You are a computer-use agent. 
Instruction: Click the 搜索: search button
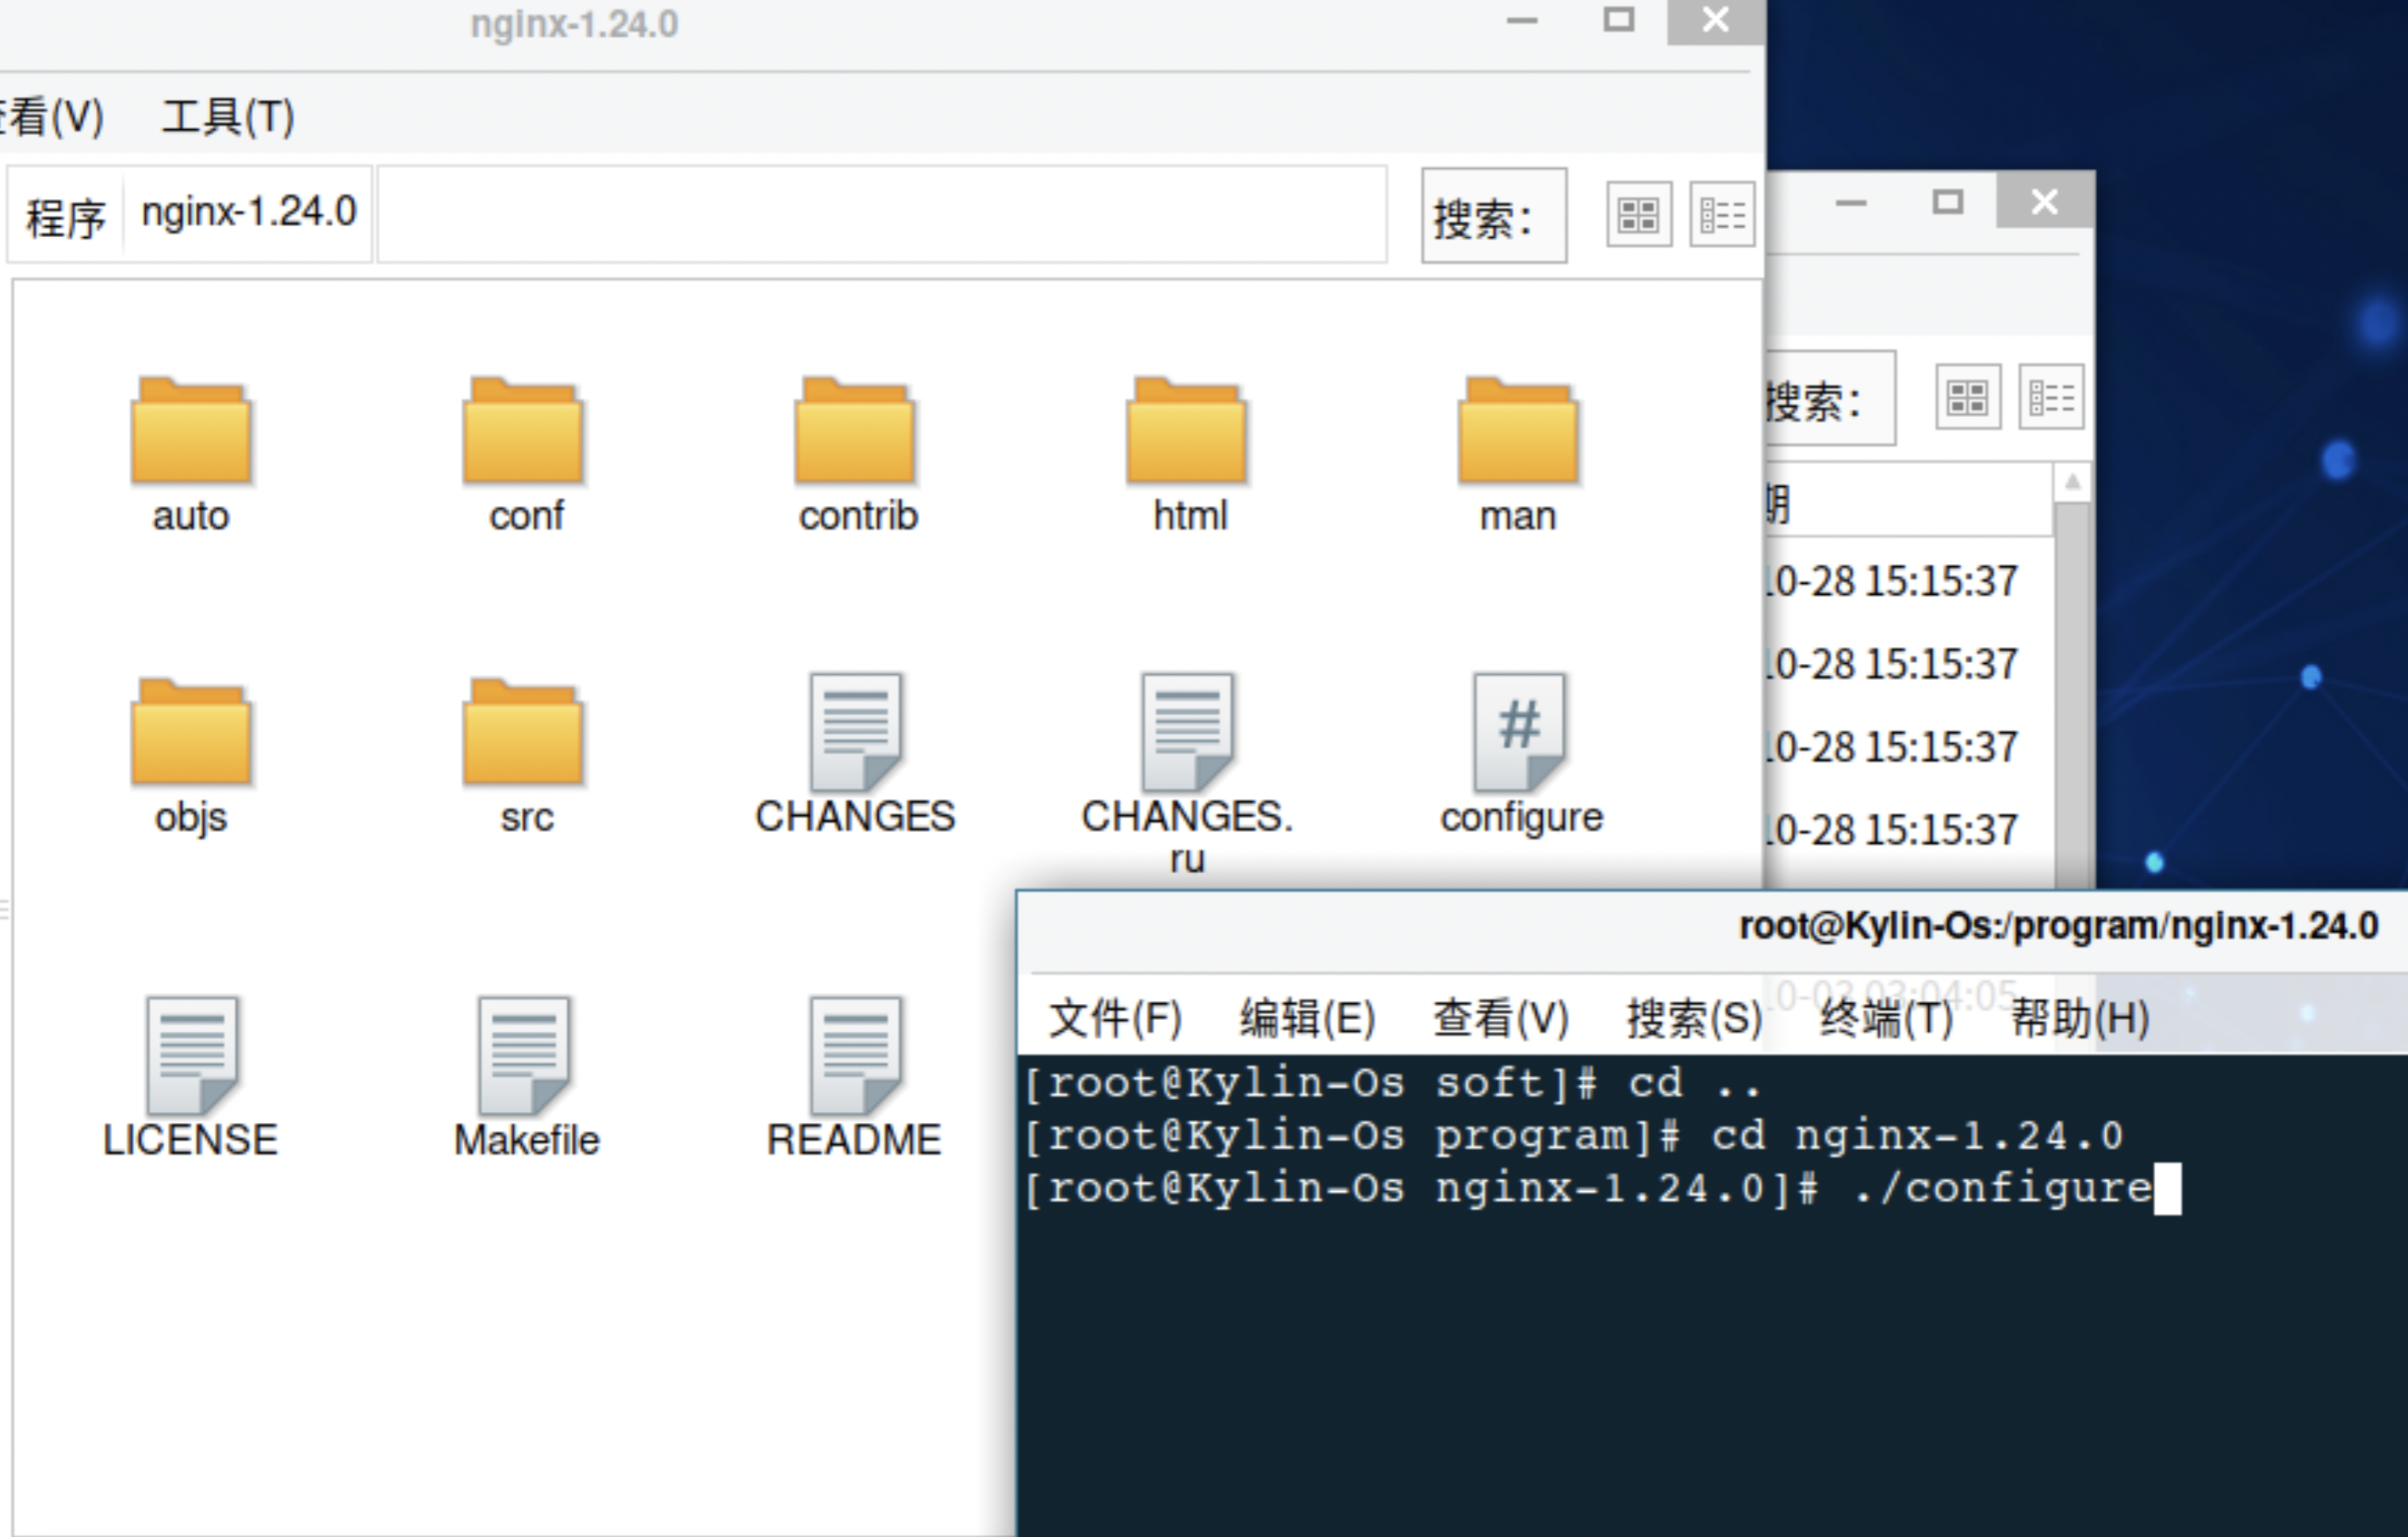(1492, 216)
